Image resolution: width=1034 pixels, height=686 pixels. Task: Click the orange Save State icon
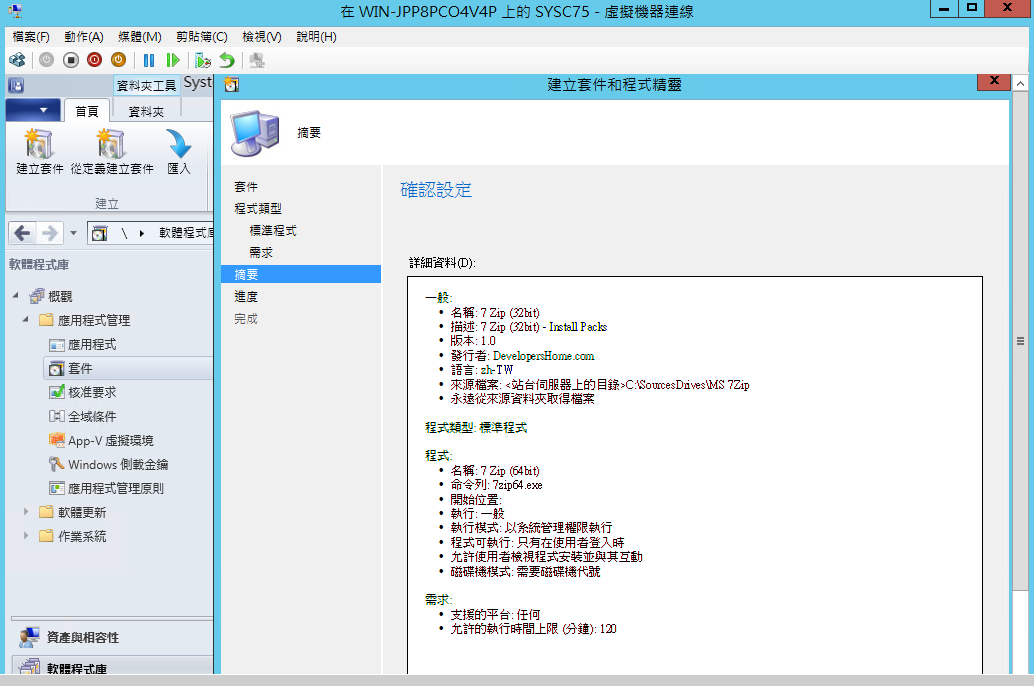(119, 60)
